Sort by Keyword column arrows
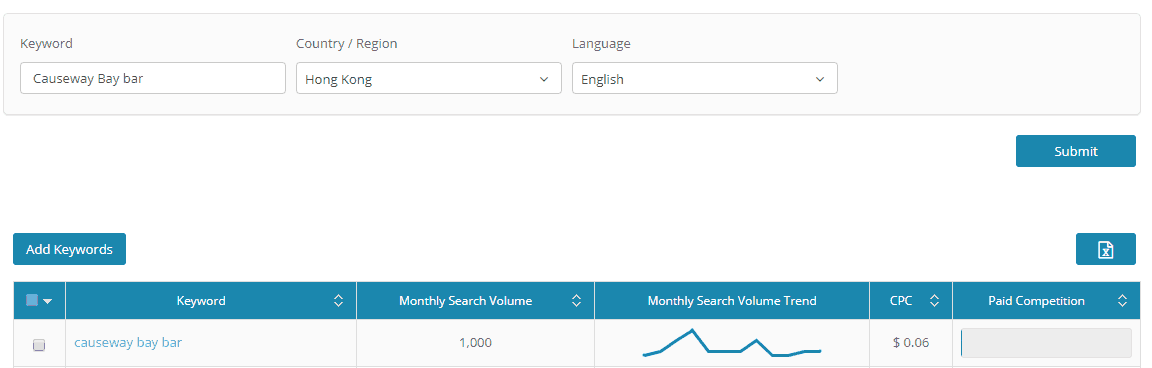 coord(339,300)
